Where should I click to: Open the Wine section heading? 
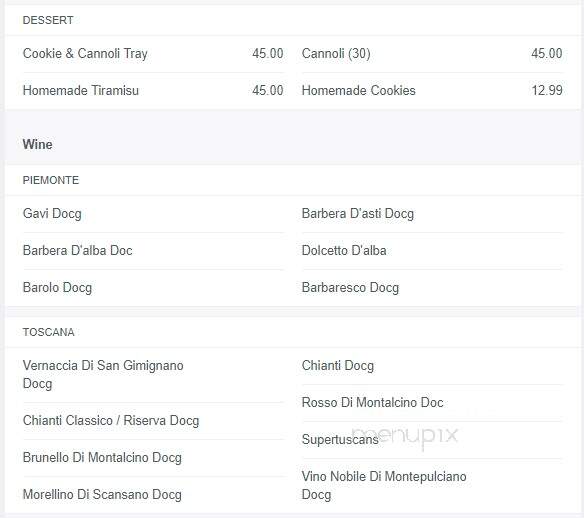pyautogui.click(x=38, y=144)
